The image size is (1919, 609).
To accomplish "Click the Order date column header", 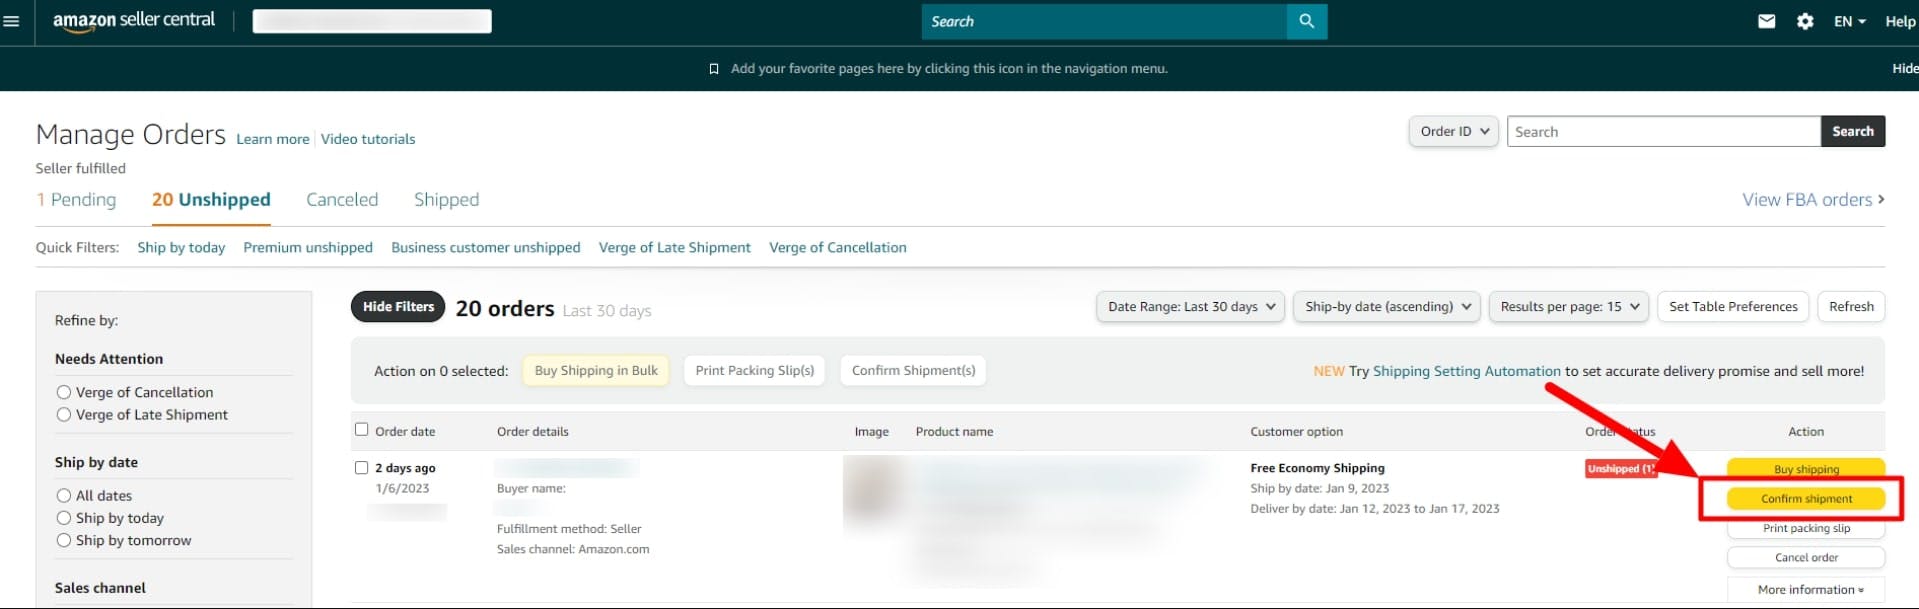I will [405, 432].
